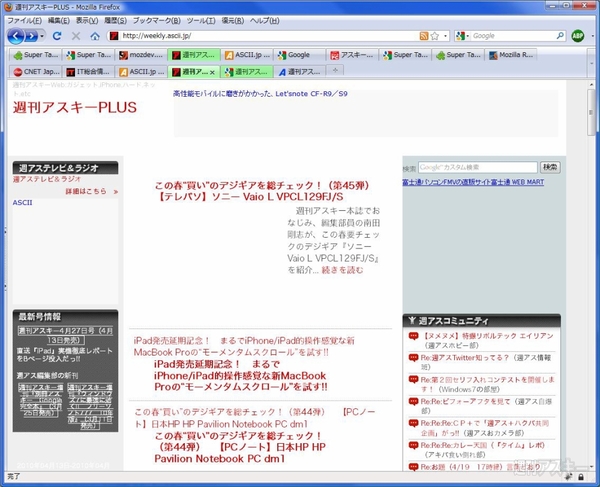Click the 検索 button

(550, 167)
